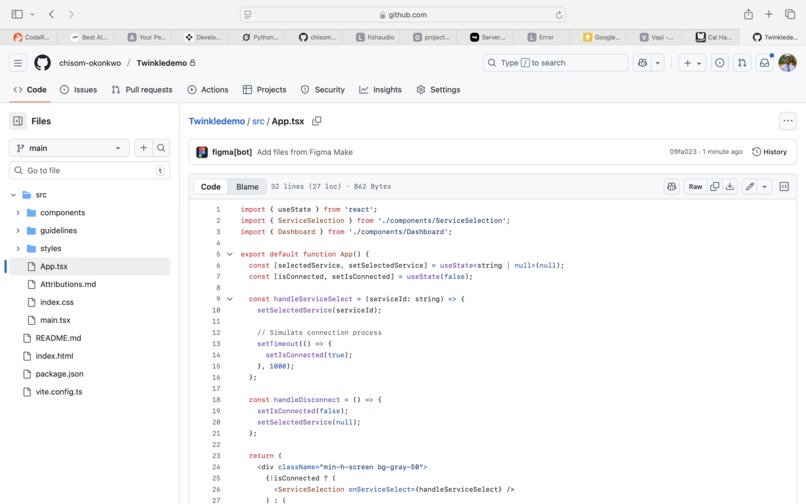Collapse handleServiceSelect block at line 9
The width and height of the screenshot is (806, 504).
coord(230,299)
